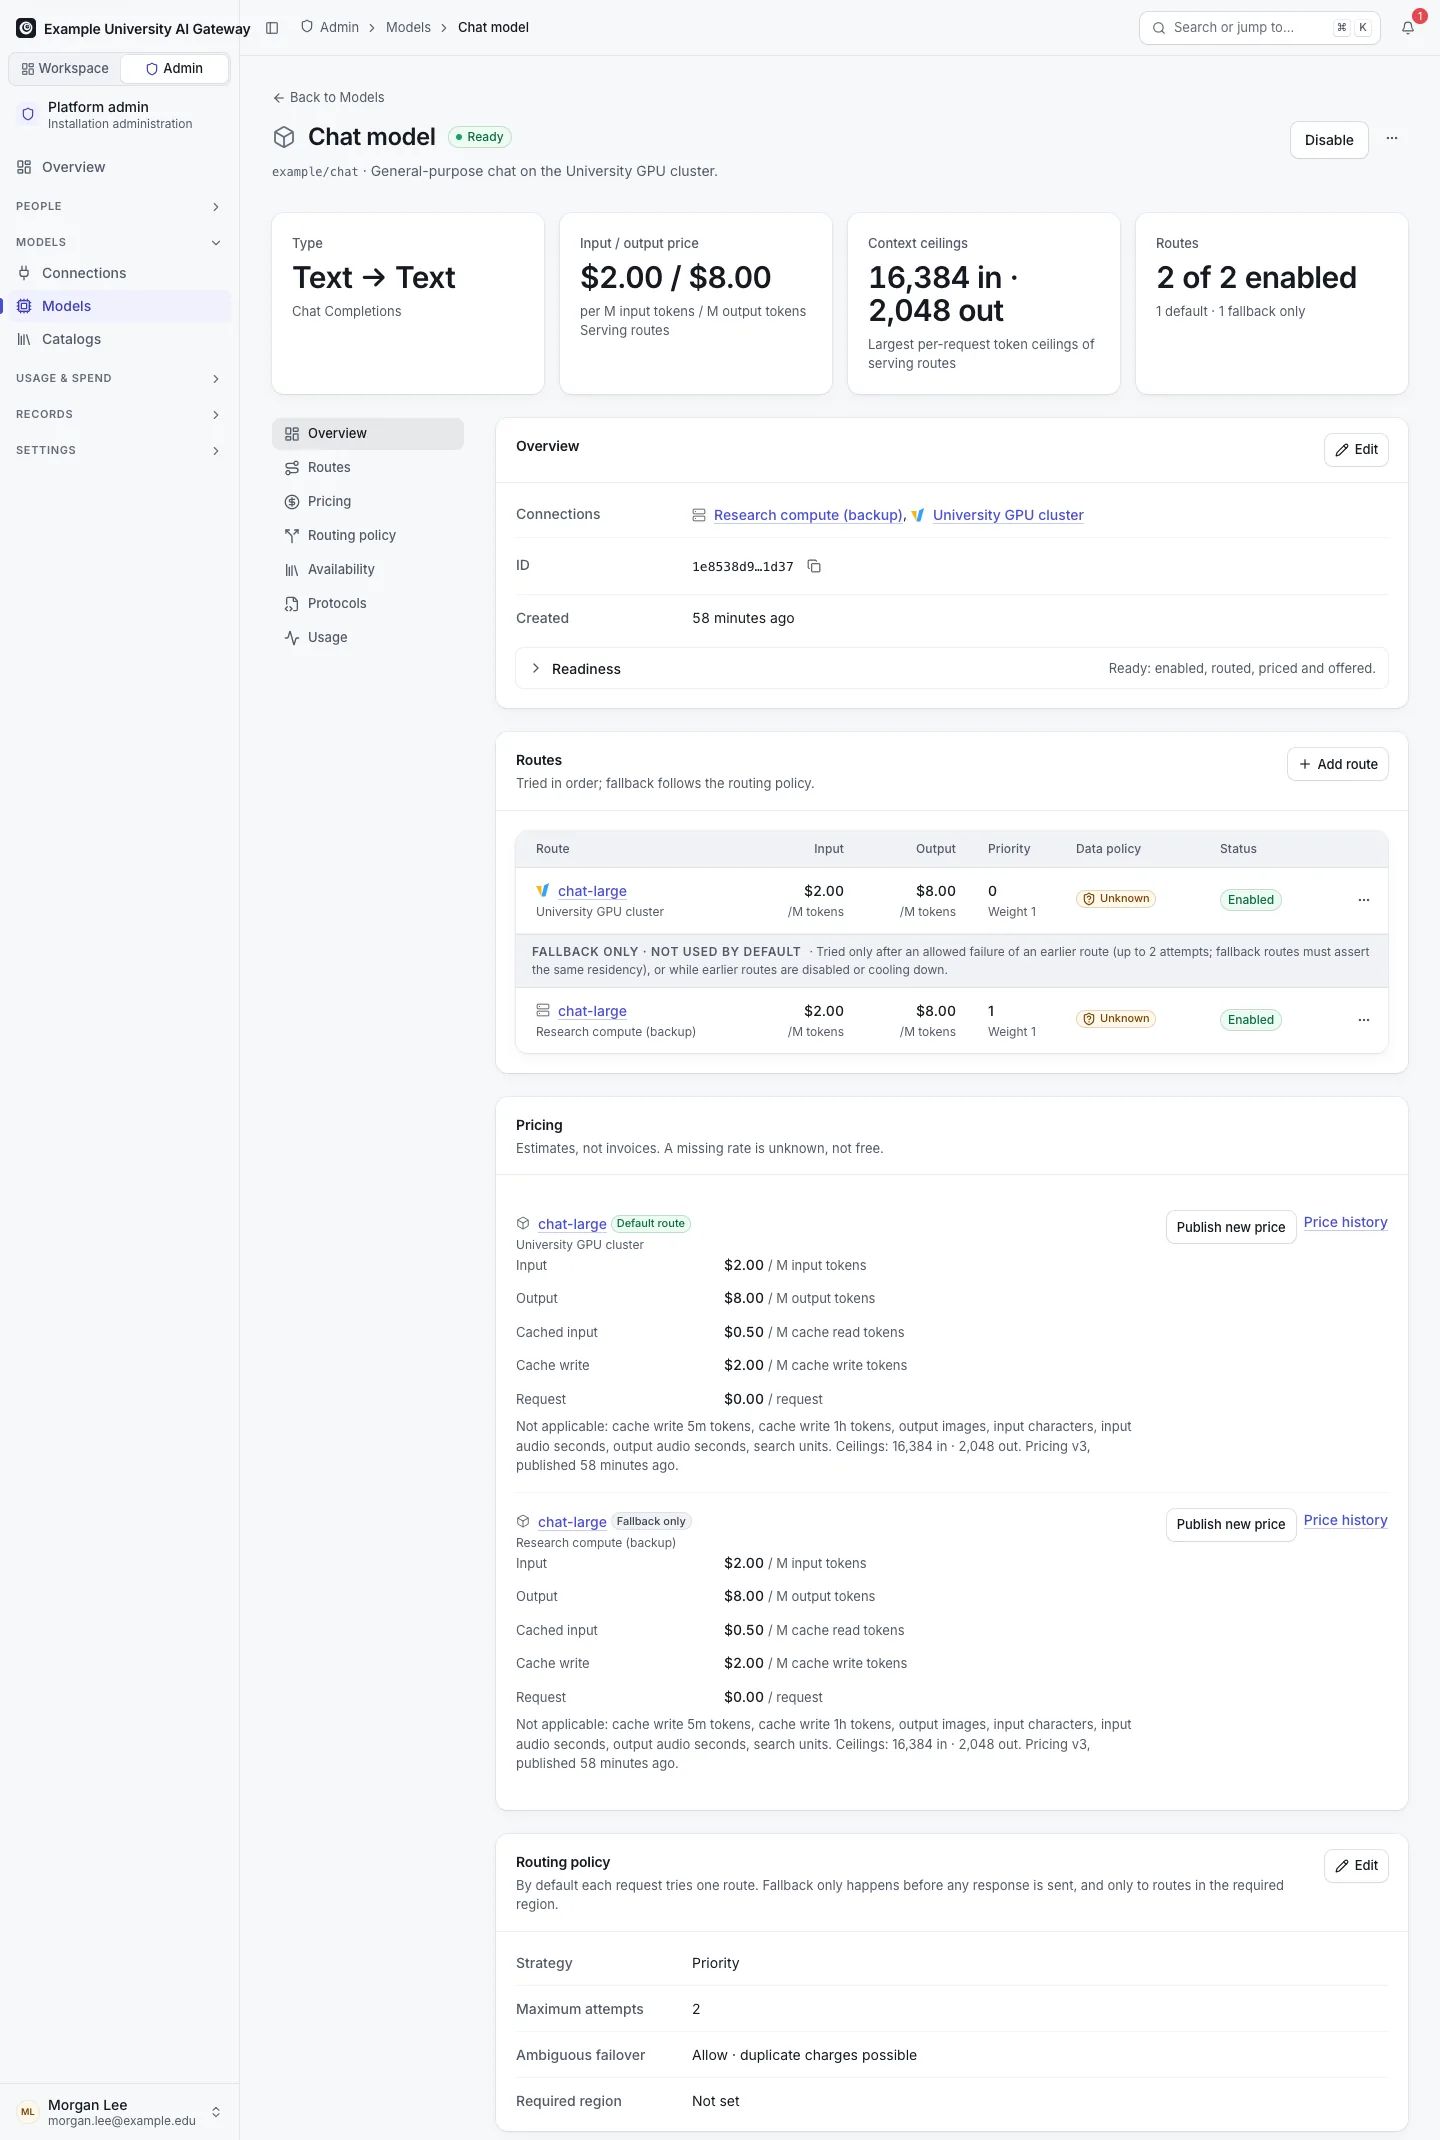Open Catalogs in the sidebar
Image resolution: width=1440 pixels, height=2140 pixels.
pos(119,339)
